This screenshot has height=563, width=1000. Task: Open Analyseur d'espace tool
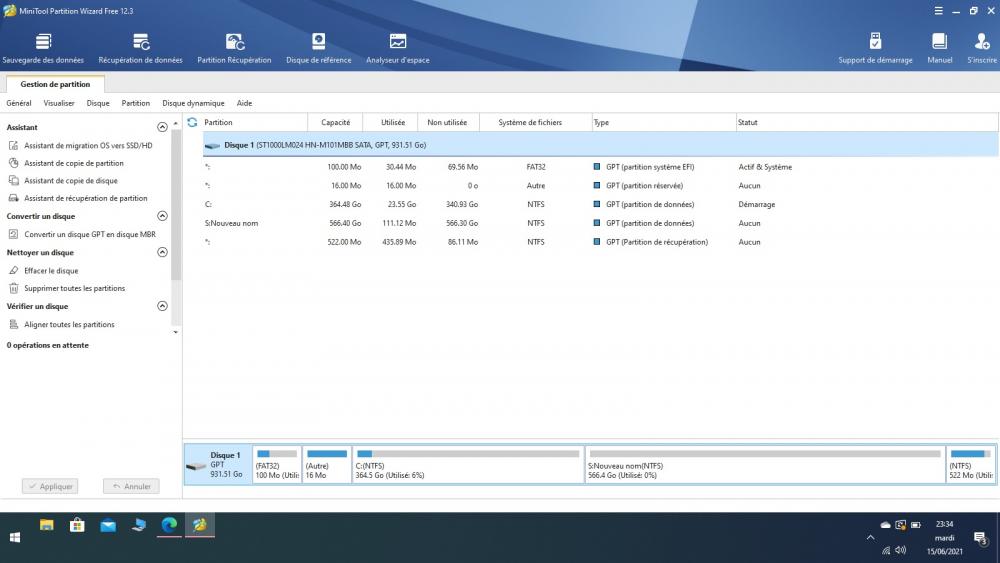click(x=397, y=48)
